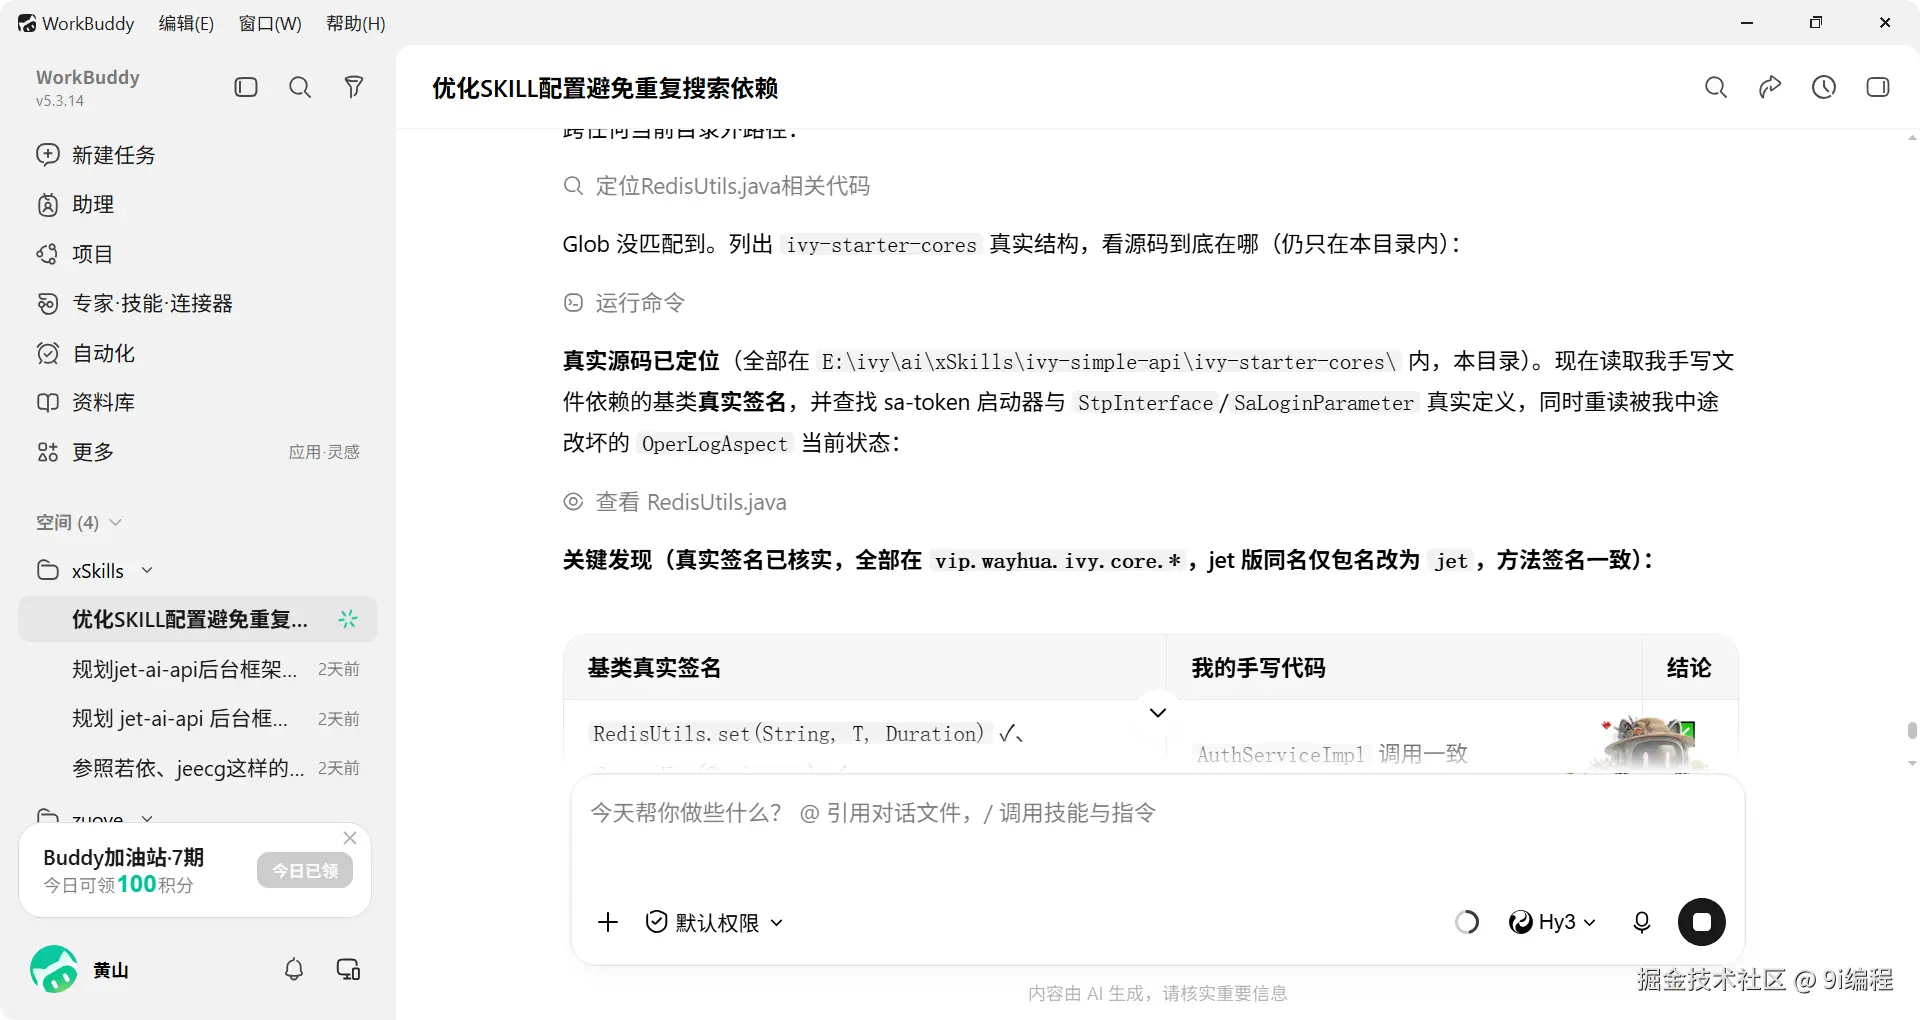Close the Buddy加油站 promo card
The image size is (1920, 1020).
pyautogui.click(x=350, y=838)
